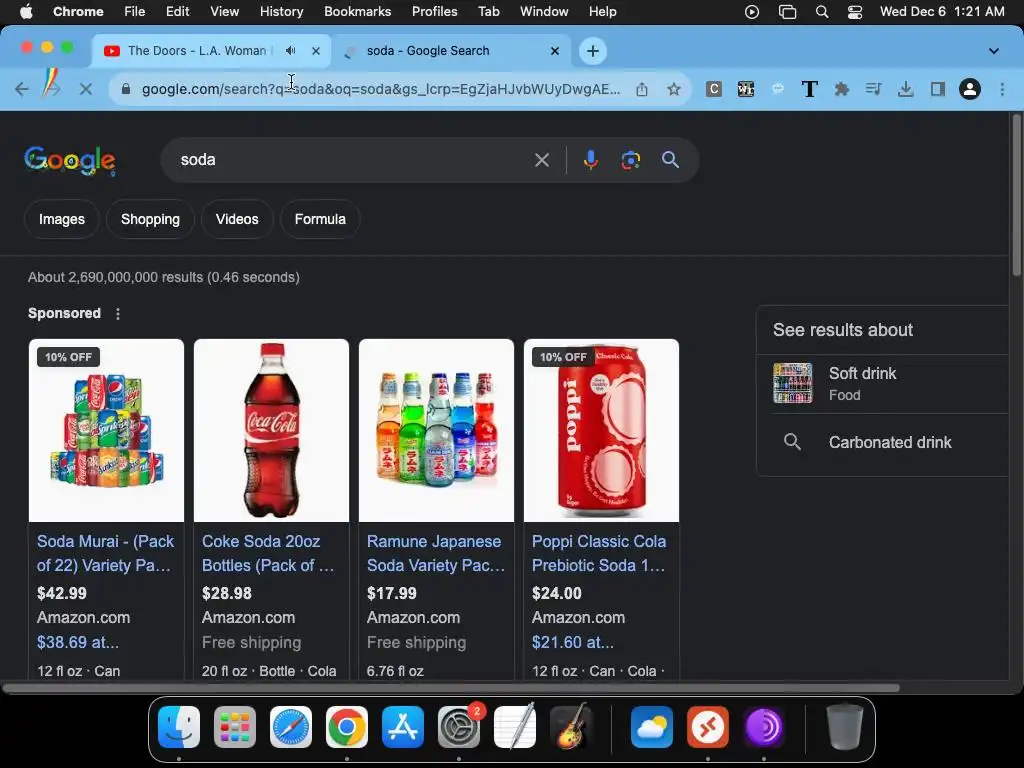Open Safari from the dock
This screenshot has width=1024, height=768.
click(291, 727)
